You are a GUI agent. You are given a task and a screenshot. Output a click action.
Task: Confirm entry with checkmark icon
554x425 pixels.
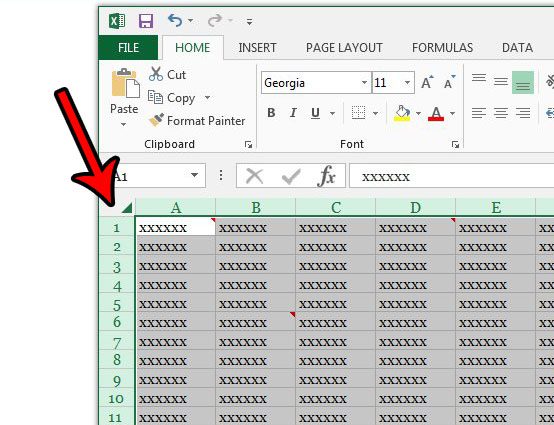[x=291, y=176]
